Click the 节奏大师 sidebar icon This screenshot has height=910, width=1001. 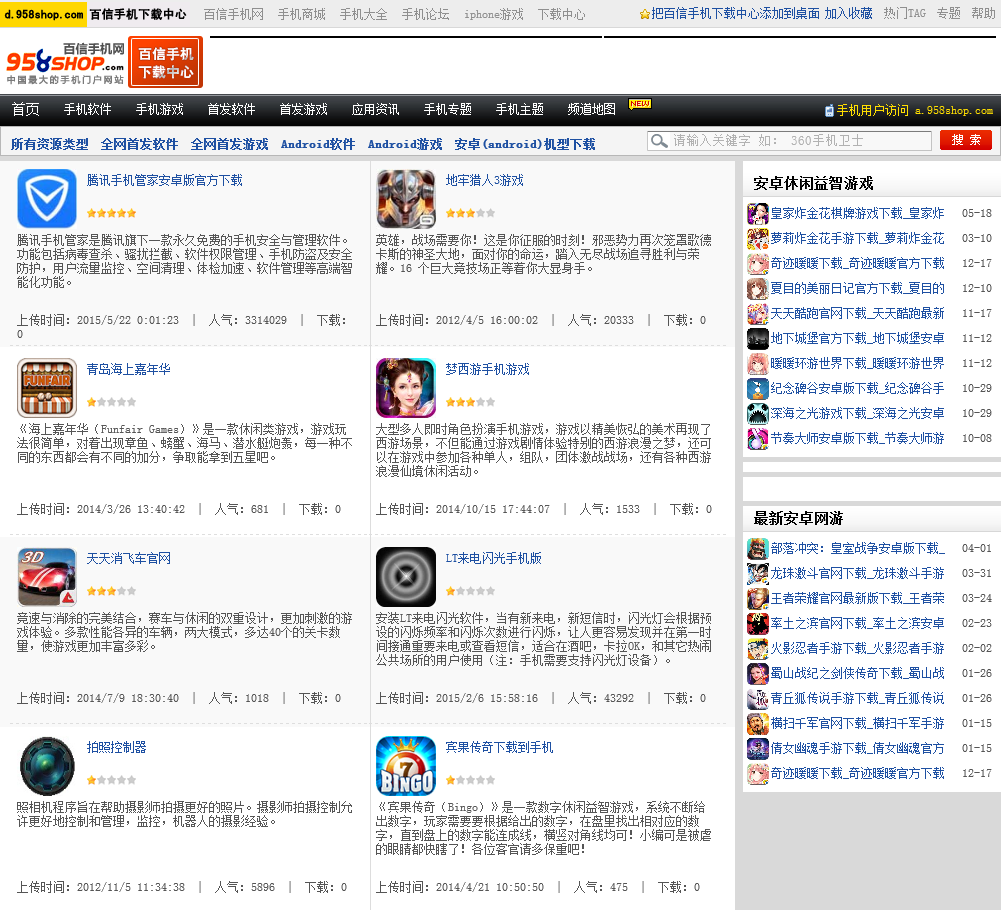click(x=757, y=438)
